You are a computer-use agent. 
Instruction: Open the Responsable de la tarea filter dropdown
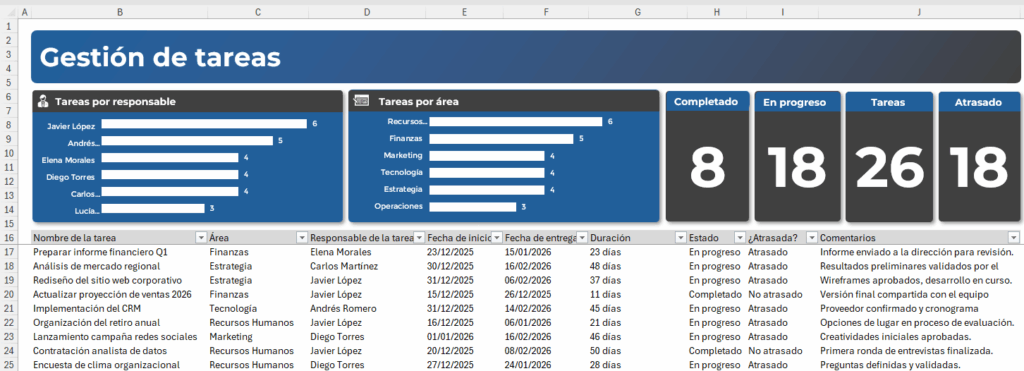coord(419,238)
